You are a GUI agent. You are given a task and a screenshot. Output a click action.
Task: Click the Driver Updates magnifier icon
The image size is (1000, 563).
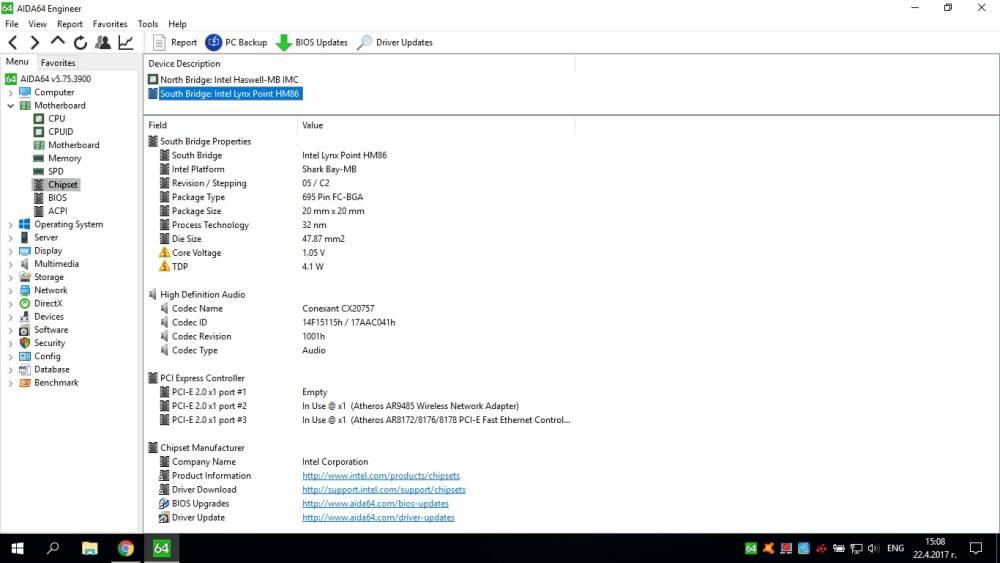point(364,43)
